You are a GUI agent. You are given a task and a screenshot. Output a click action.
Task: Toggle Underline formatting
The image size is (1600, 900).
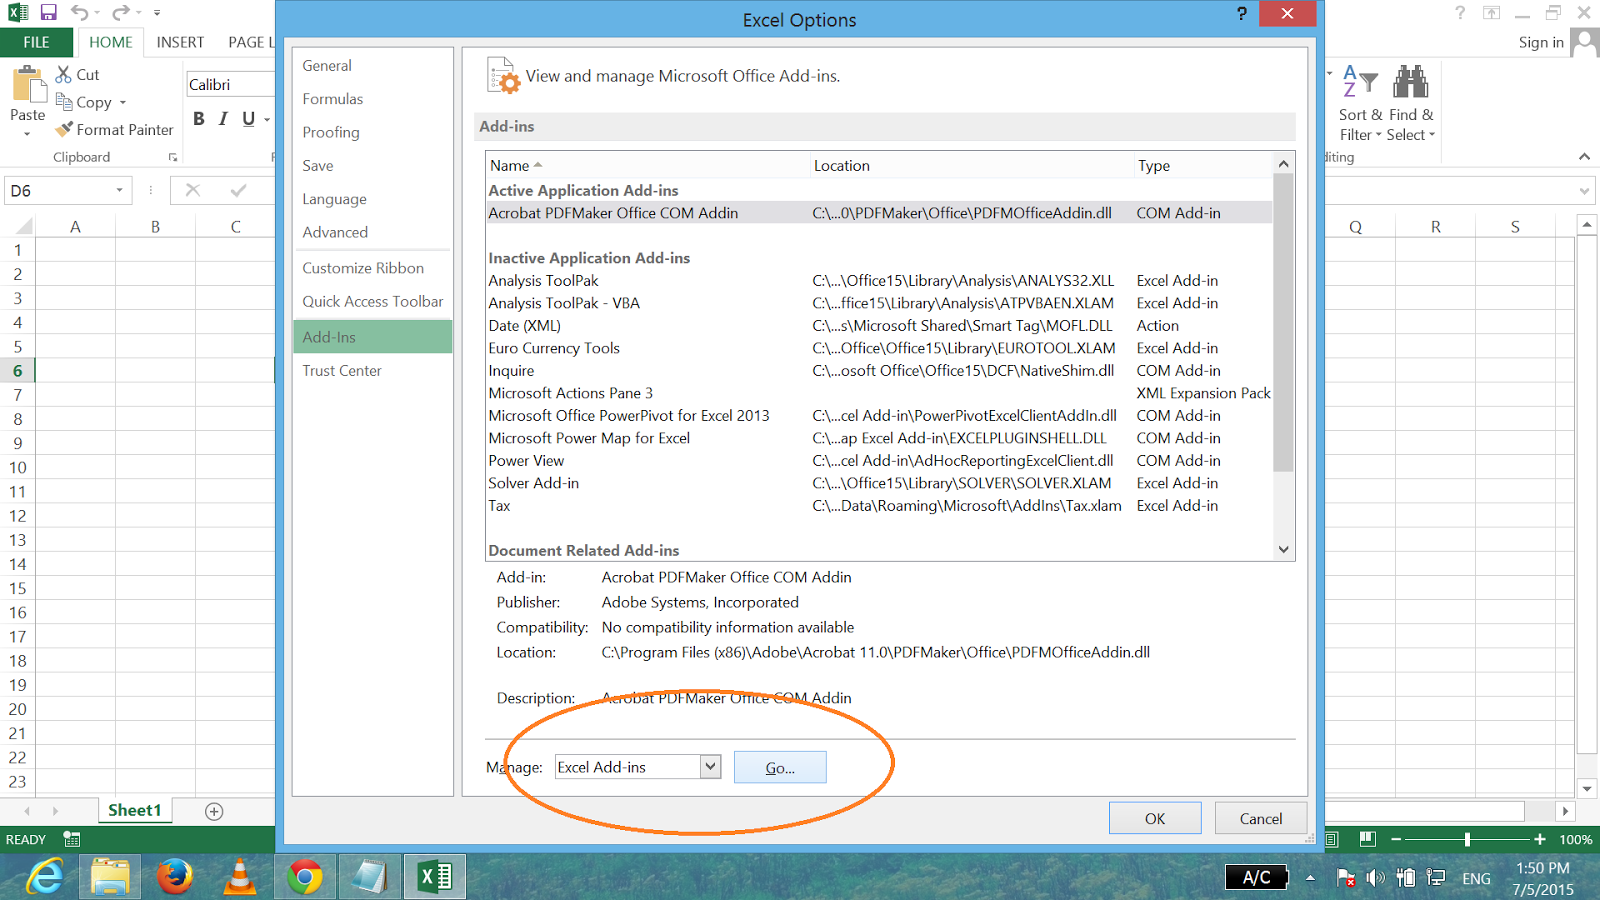248,119
